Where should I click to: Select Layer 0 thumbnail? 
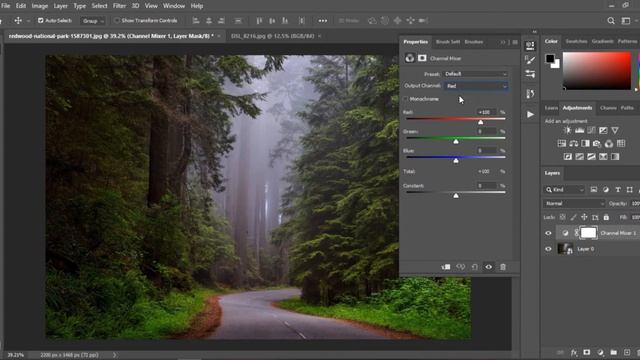(x=565, y=249)
